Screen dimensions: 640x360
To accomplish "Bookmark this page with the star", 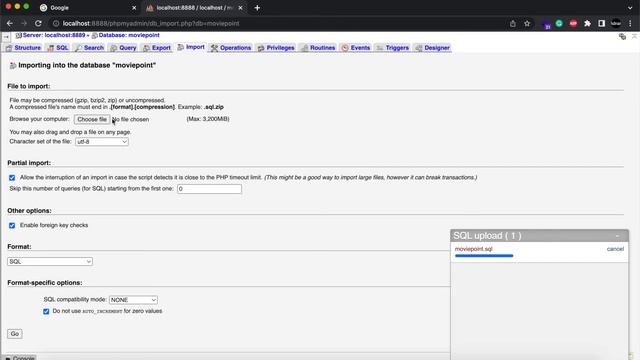I will [x=527, y=24].
